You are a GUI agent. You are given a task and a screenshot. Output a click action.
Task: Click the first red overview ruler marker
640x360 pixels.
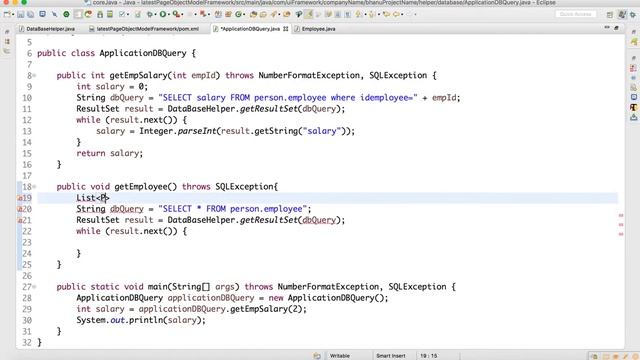pos(621,216)
